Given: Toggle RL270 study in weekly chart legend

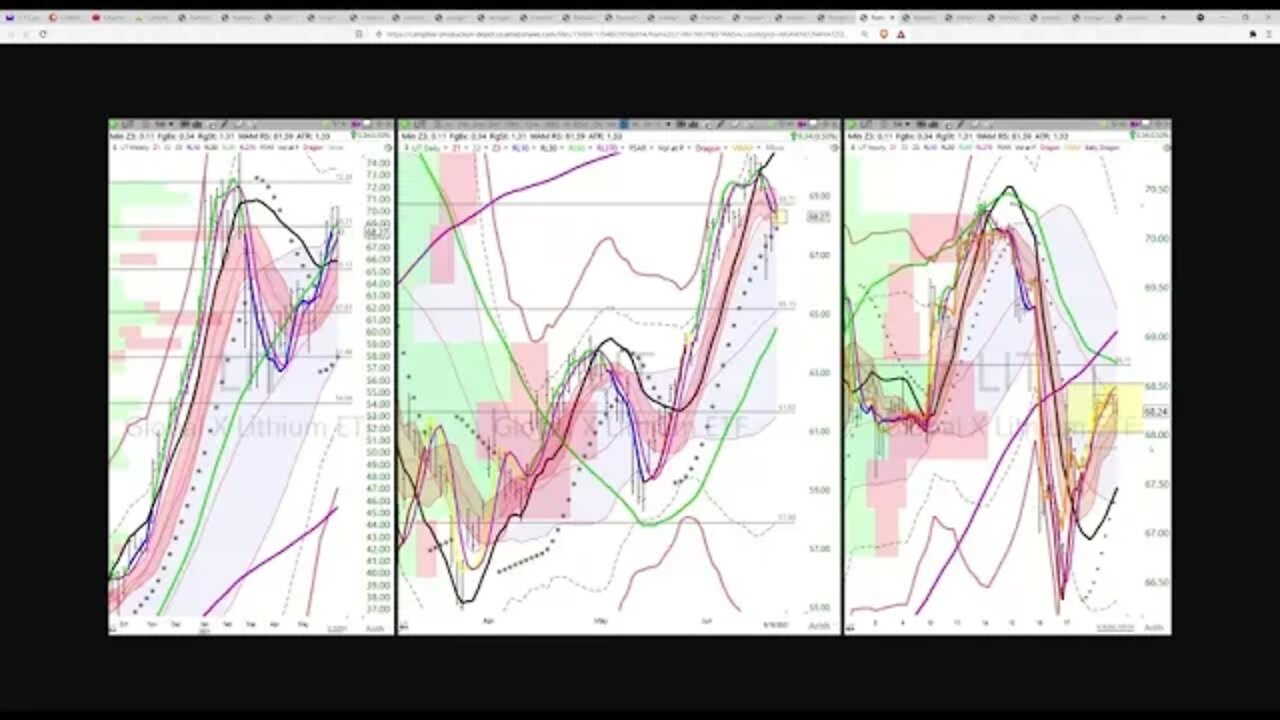Looking at the screenshot, I should pos(248,147).
